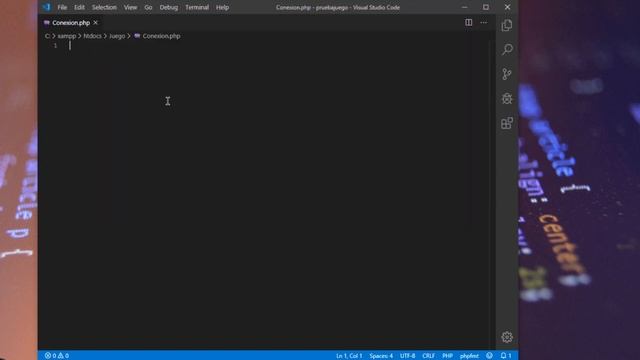Click the htdocs breadcrumb segment

(x=92, y=36)
